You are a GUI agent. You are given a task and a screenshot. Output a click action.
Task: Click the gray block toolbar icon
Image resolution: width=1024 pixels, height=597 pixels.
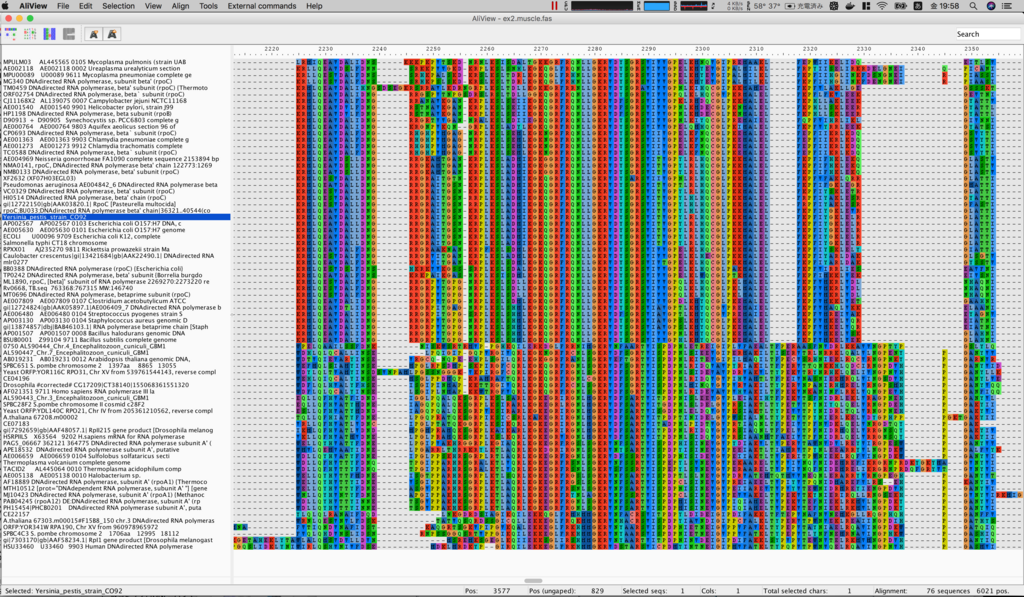[x=69, y=33]
